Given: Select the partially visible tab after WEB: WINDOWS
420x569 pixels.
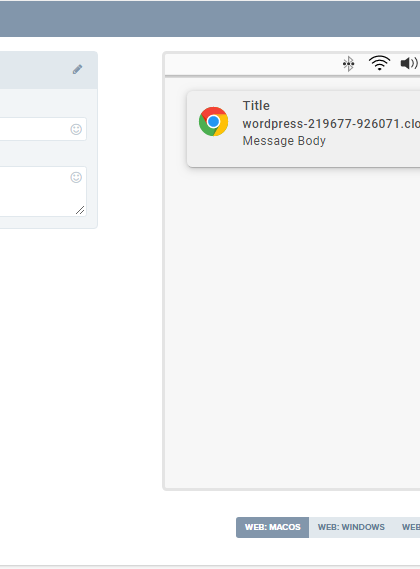Looking at the screenshot, I should pyautogui.click(x=410, y=527).
